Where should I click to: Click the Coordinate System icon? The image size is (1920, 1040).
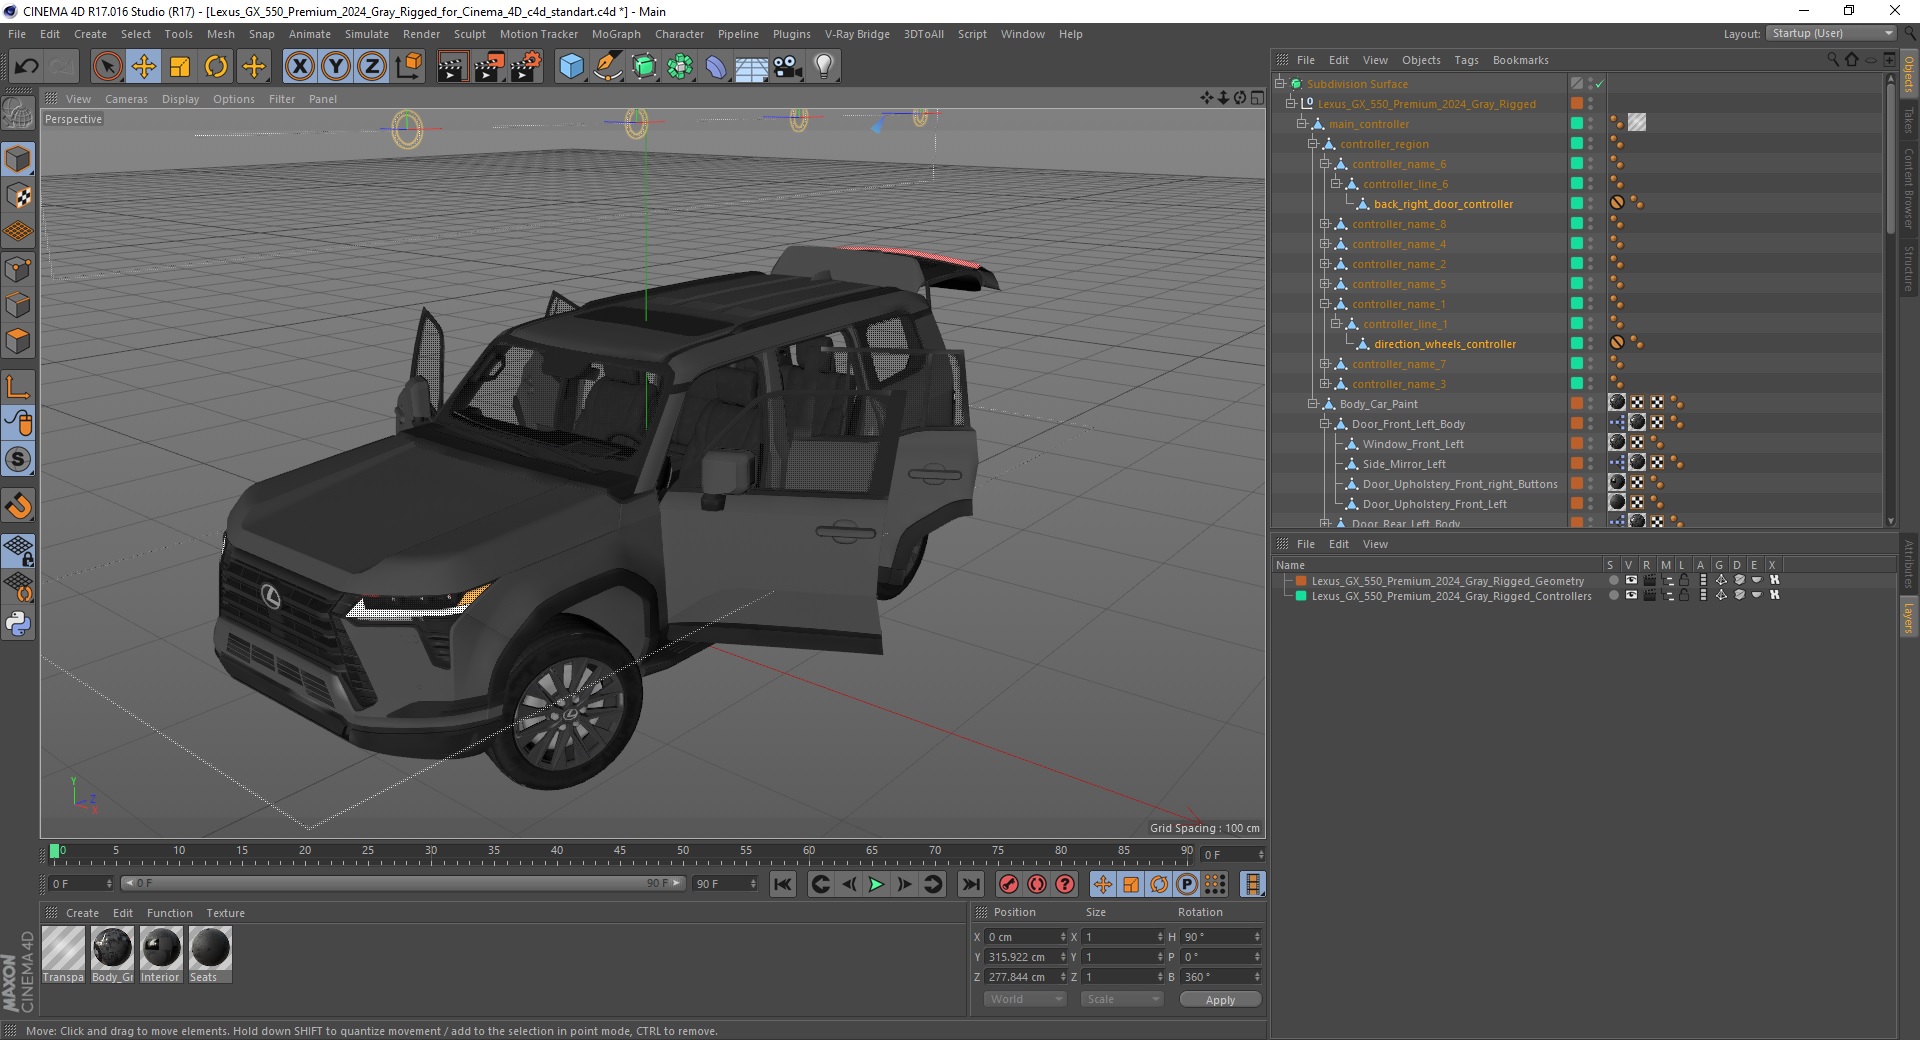[x=408, y=67]
